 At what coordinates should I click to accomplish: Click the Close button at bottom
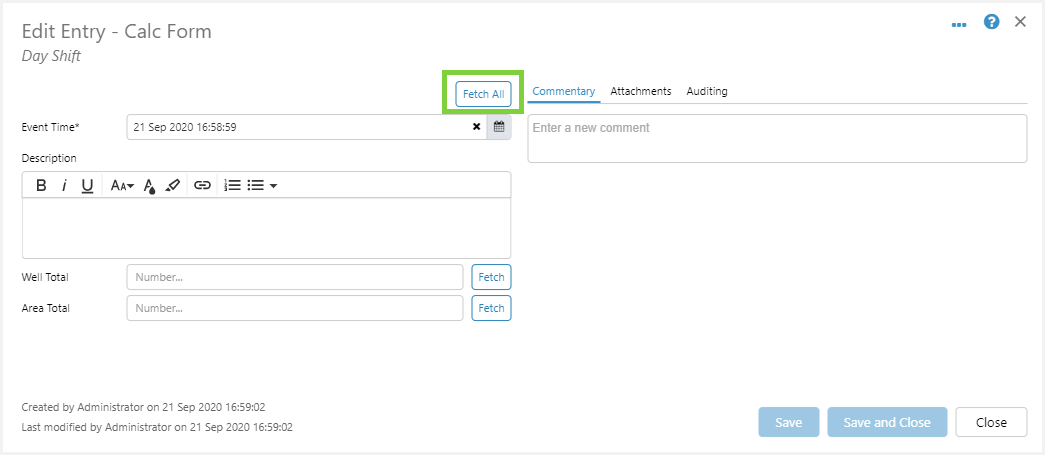pyautogui.click(x=991, y=422)
